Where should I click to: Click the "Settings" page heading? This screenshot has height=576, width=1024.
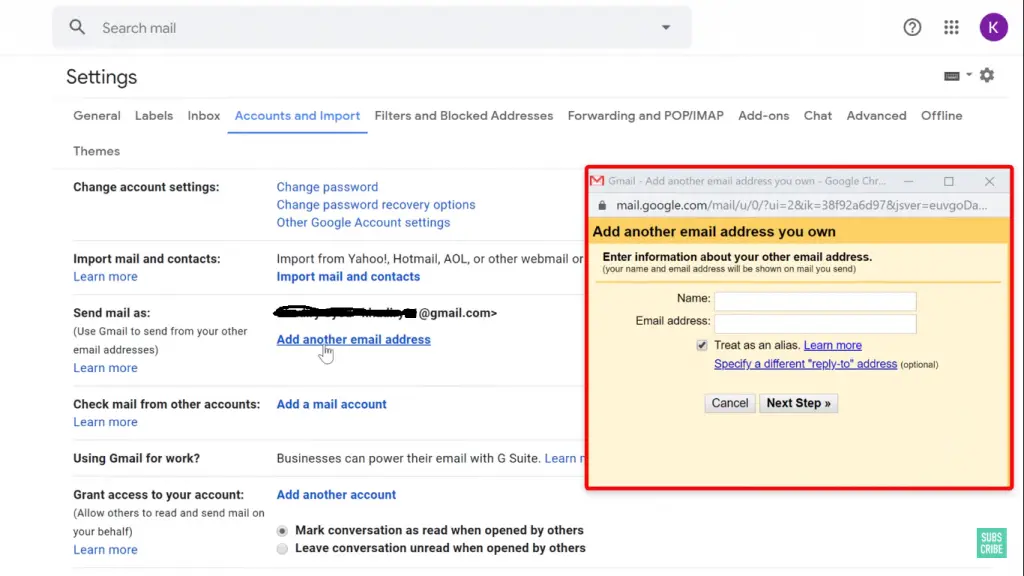(101, 77)
